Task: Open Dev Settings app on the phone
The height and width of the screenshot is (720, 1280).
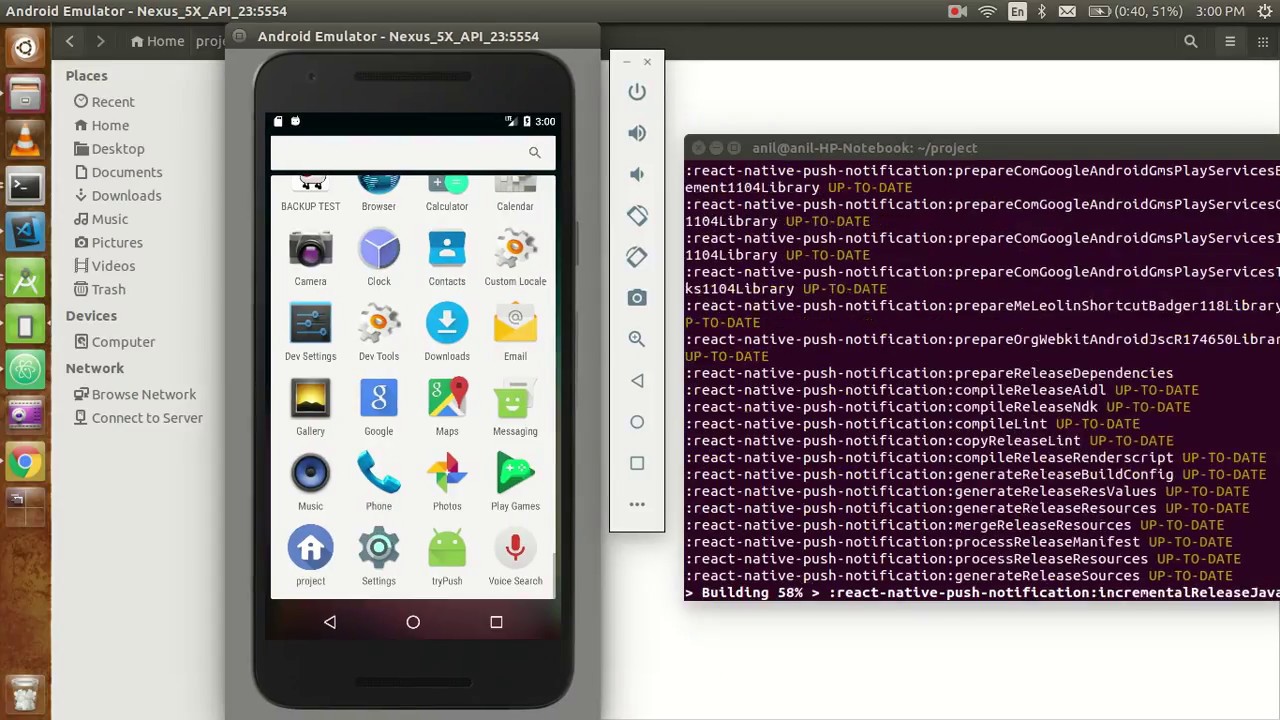Action: click(310, 330)
